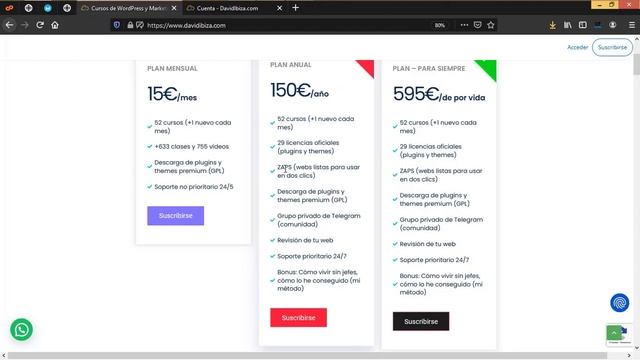Click the PLAN – PARA SIEMPRE heading

(x=429, y=69)
